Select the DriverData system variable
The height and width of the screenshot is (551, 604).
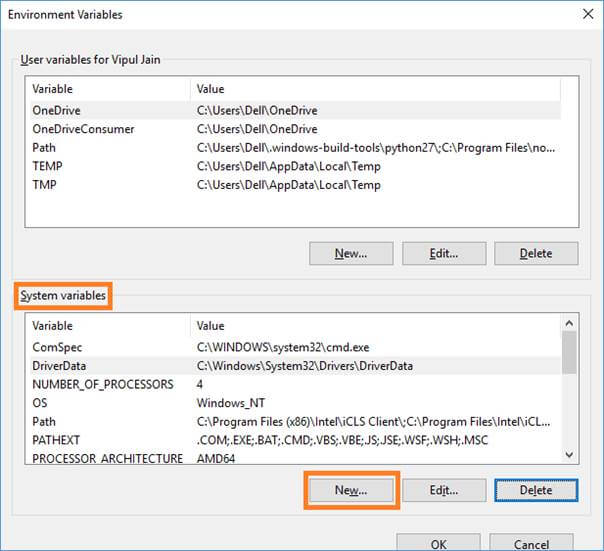(x=296, y=366)
